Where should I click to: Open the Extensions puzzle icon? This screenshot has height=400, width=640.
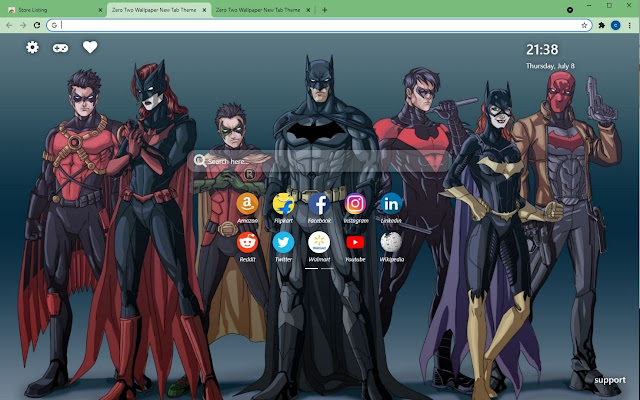[x=602, y=25]
